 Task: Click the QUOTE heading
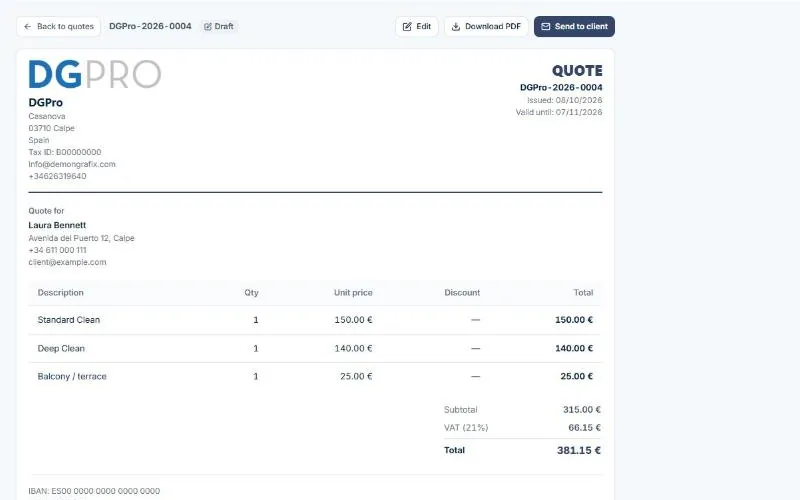[x=577, y=70]
